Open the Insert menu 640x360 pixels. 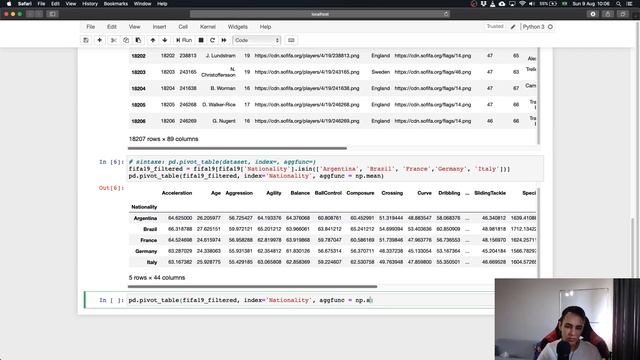click(x=159, y=27)
